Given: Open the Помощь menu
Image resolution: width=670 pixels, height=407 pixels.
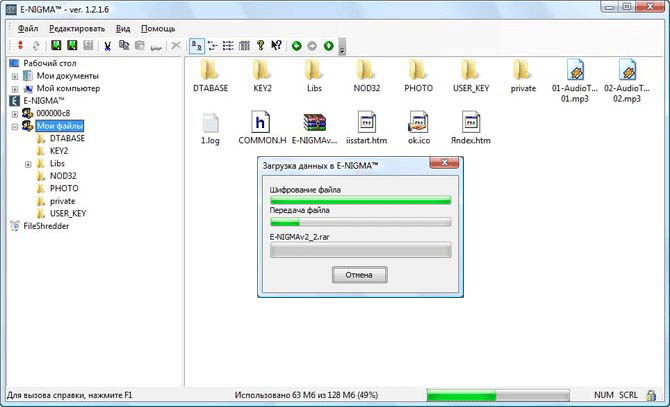Looking at the screenshot, I should [158, 29].
